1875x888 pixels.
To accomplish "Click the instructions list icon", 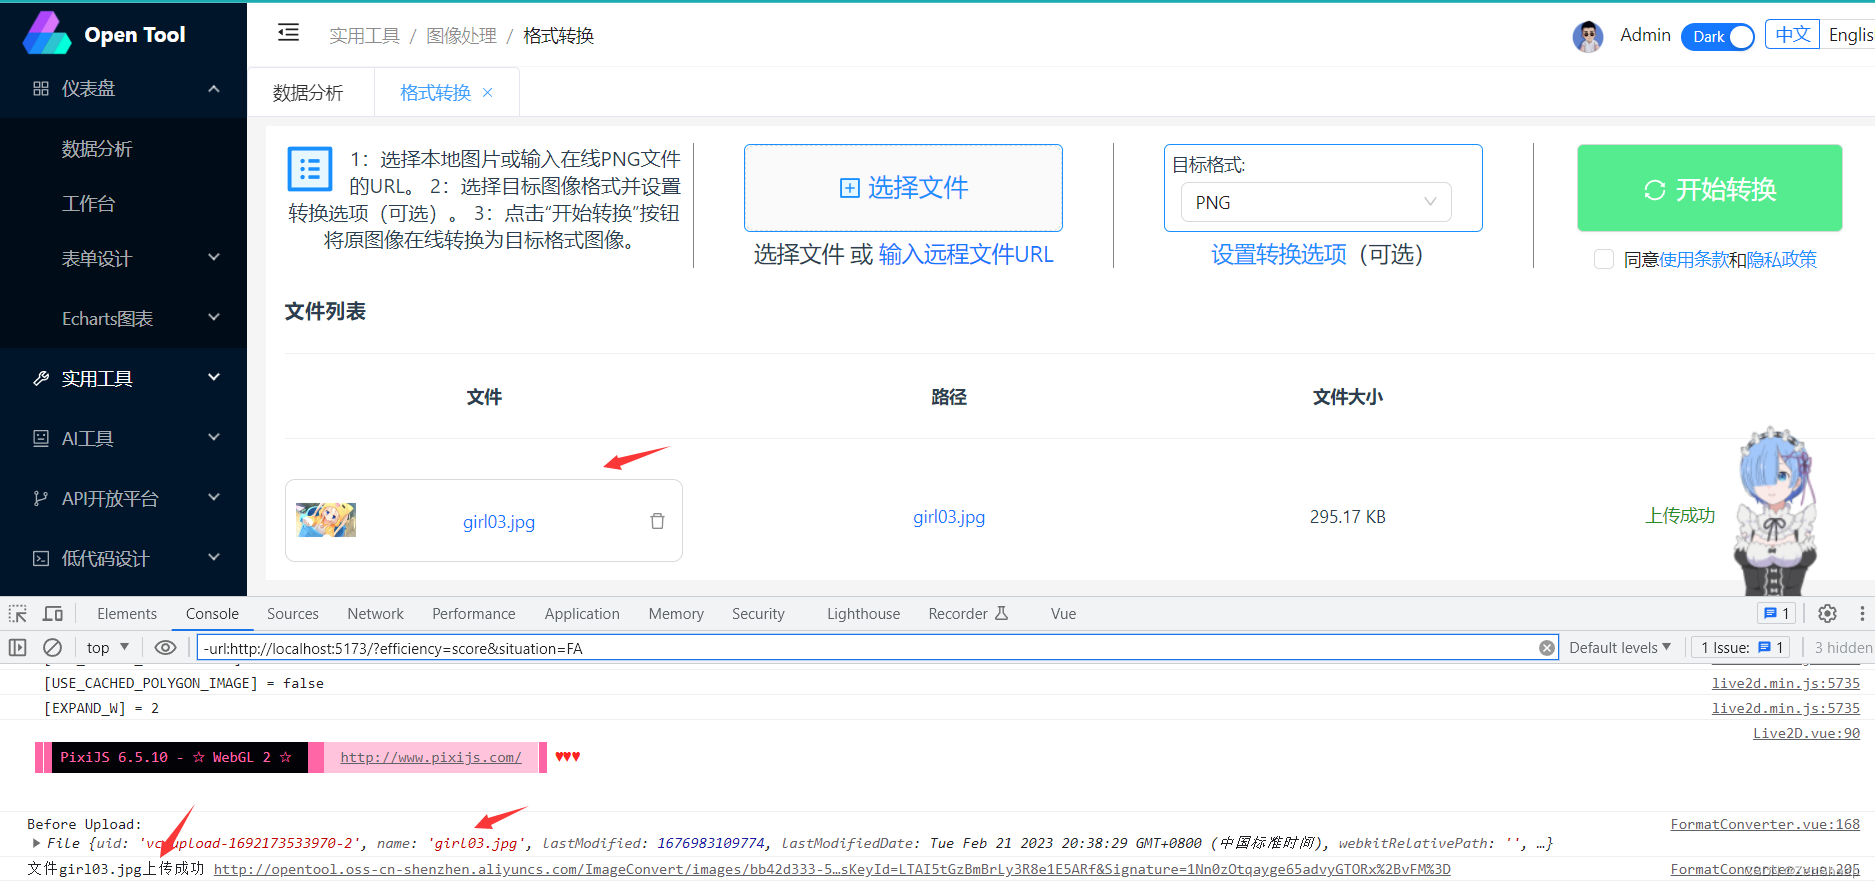I will click(x=310, y=169).
